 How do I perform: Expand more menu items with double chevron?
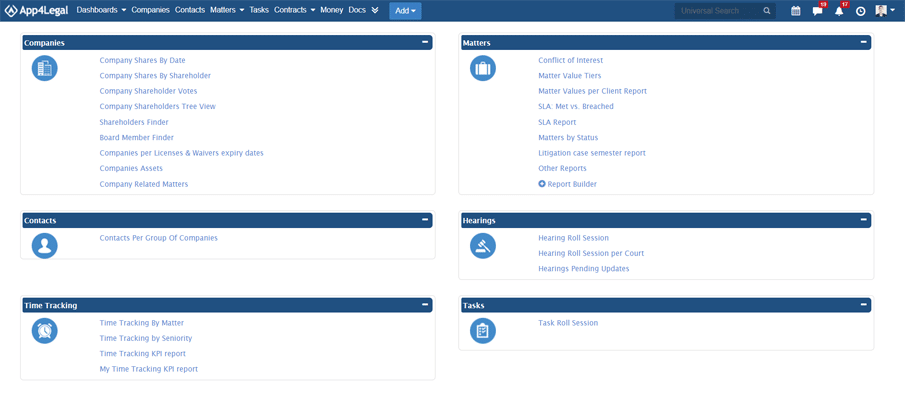click(x=375, y=10)
